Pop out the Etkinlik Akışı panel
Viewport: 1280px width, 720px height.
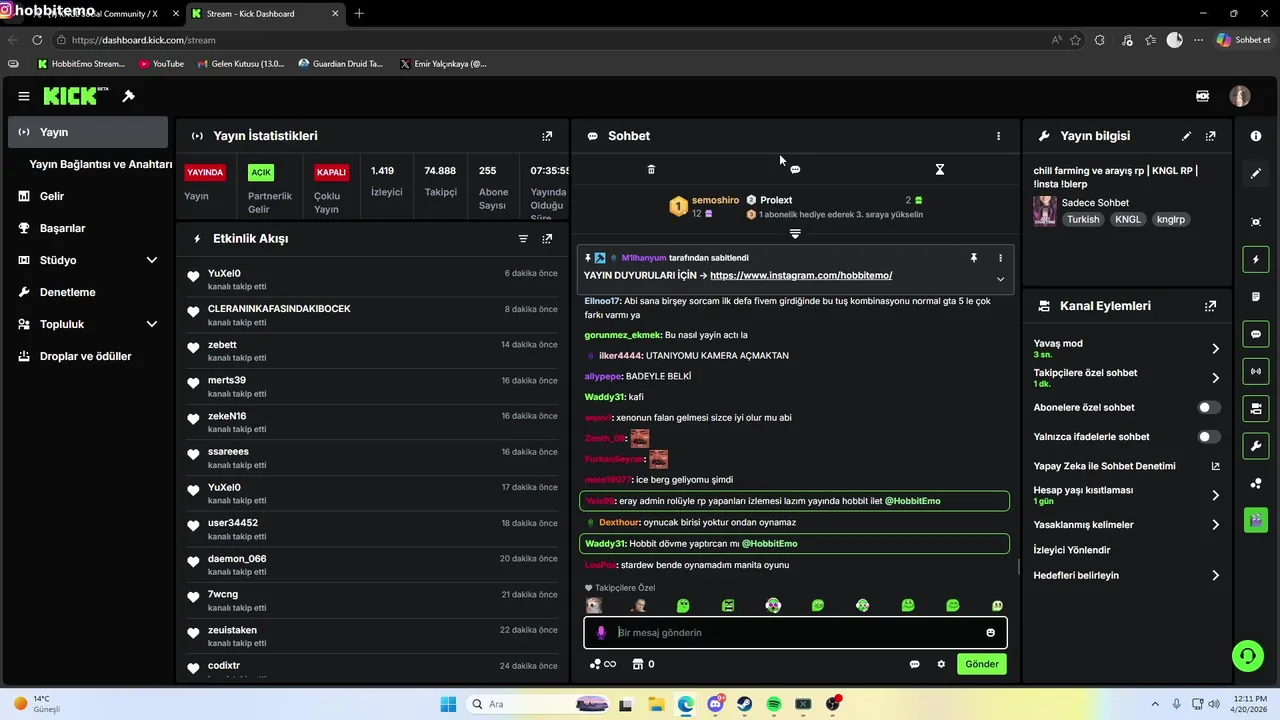coord(547,239)
